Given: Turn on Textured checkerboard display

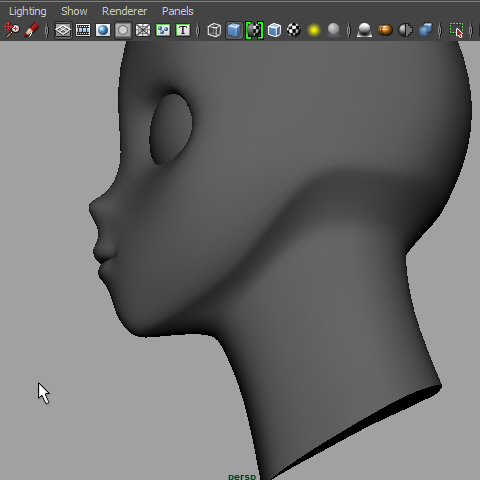Looking at the screenshot, I should [294, 30].
